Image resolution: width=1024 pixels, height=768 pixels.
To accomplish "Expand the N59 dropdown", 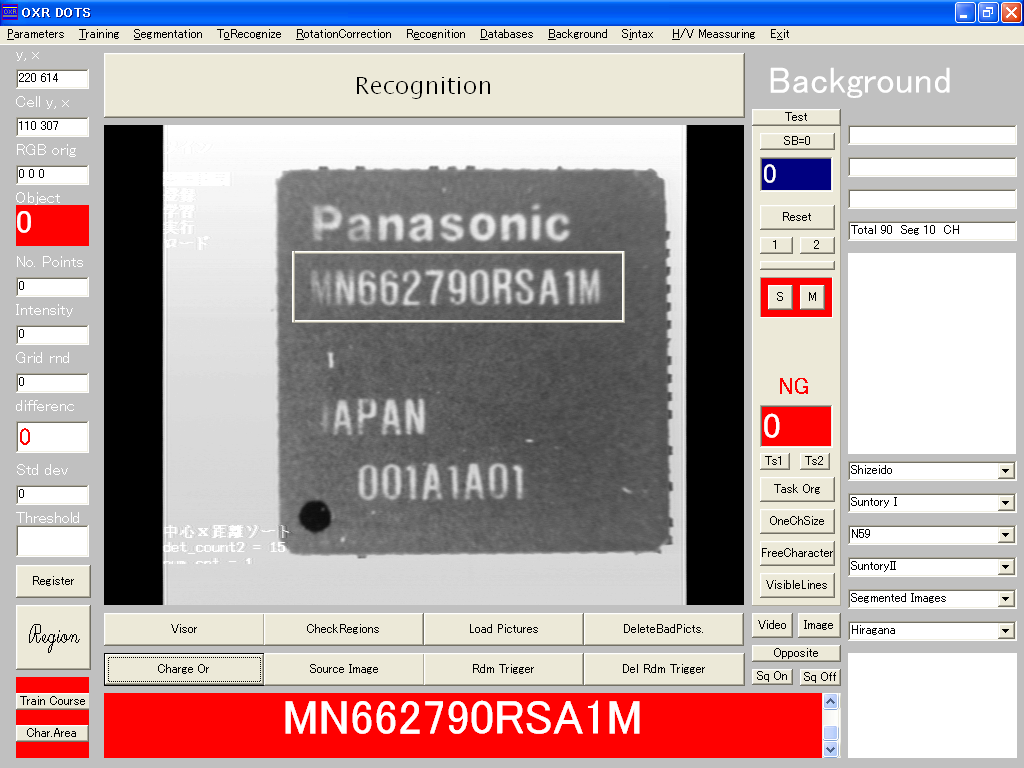I will pyautogui.click(x=1006, y=535).
